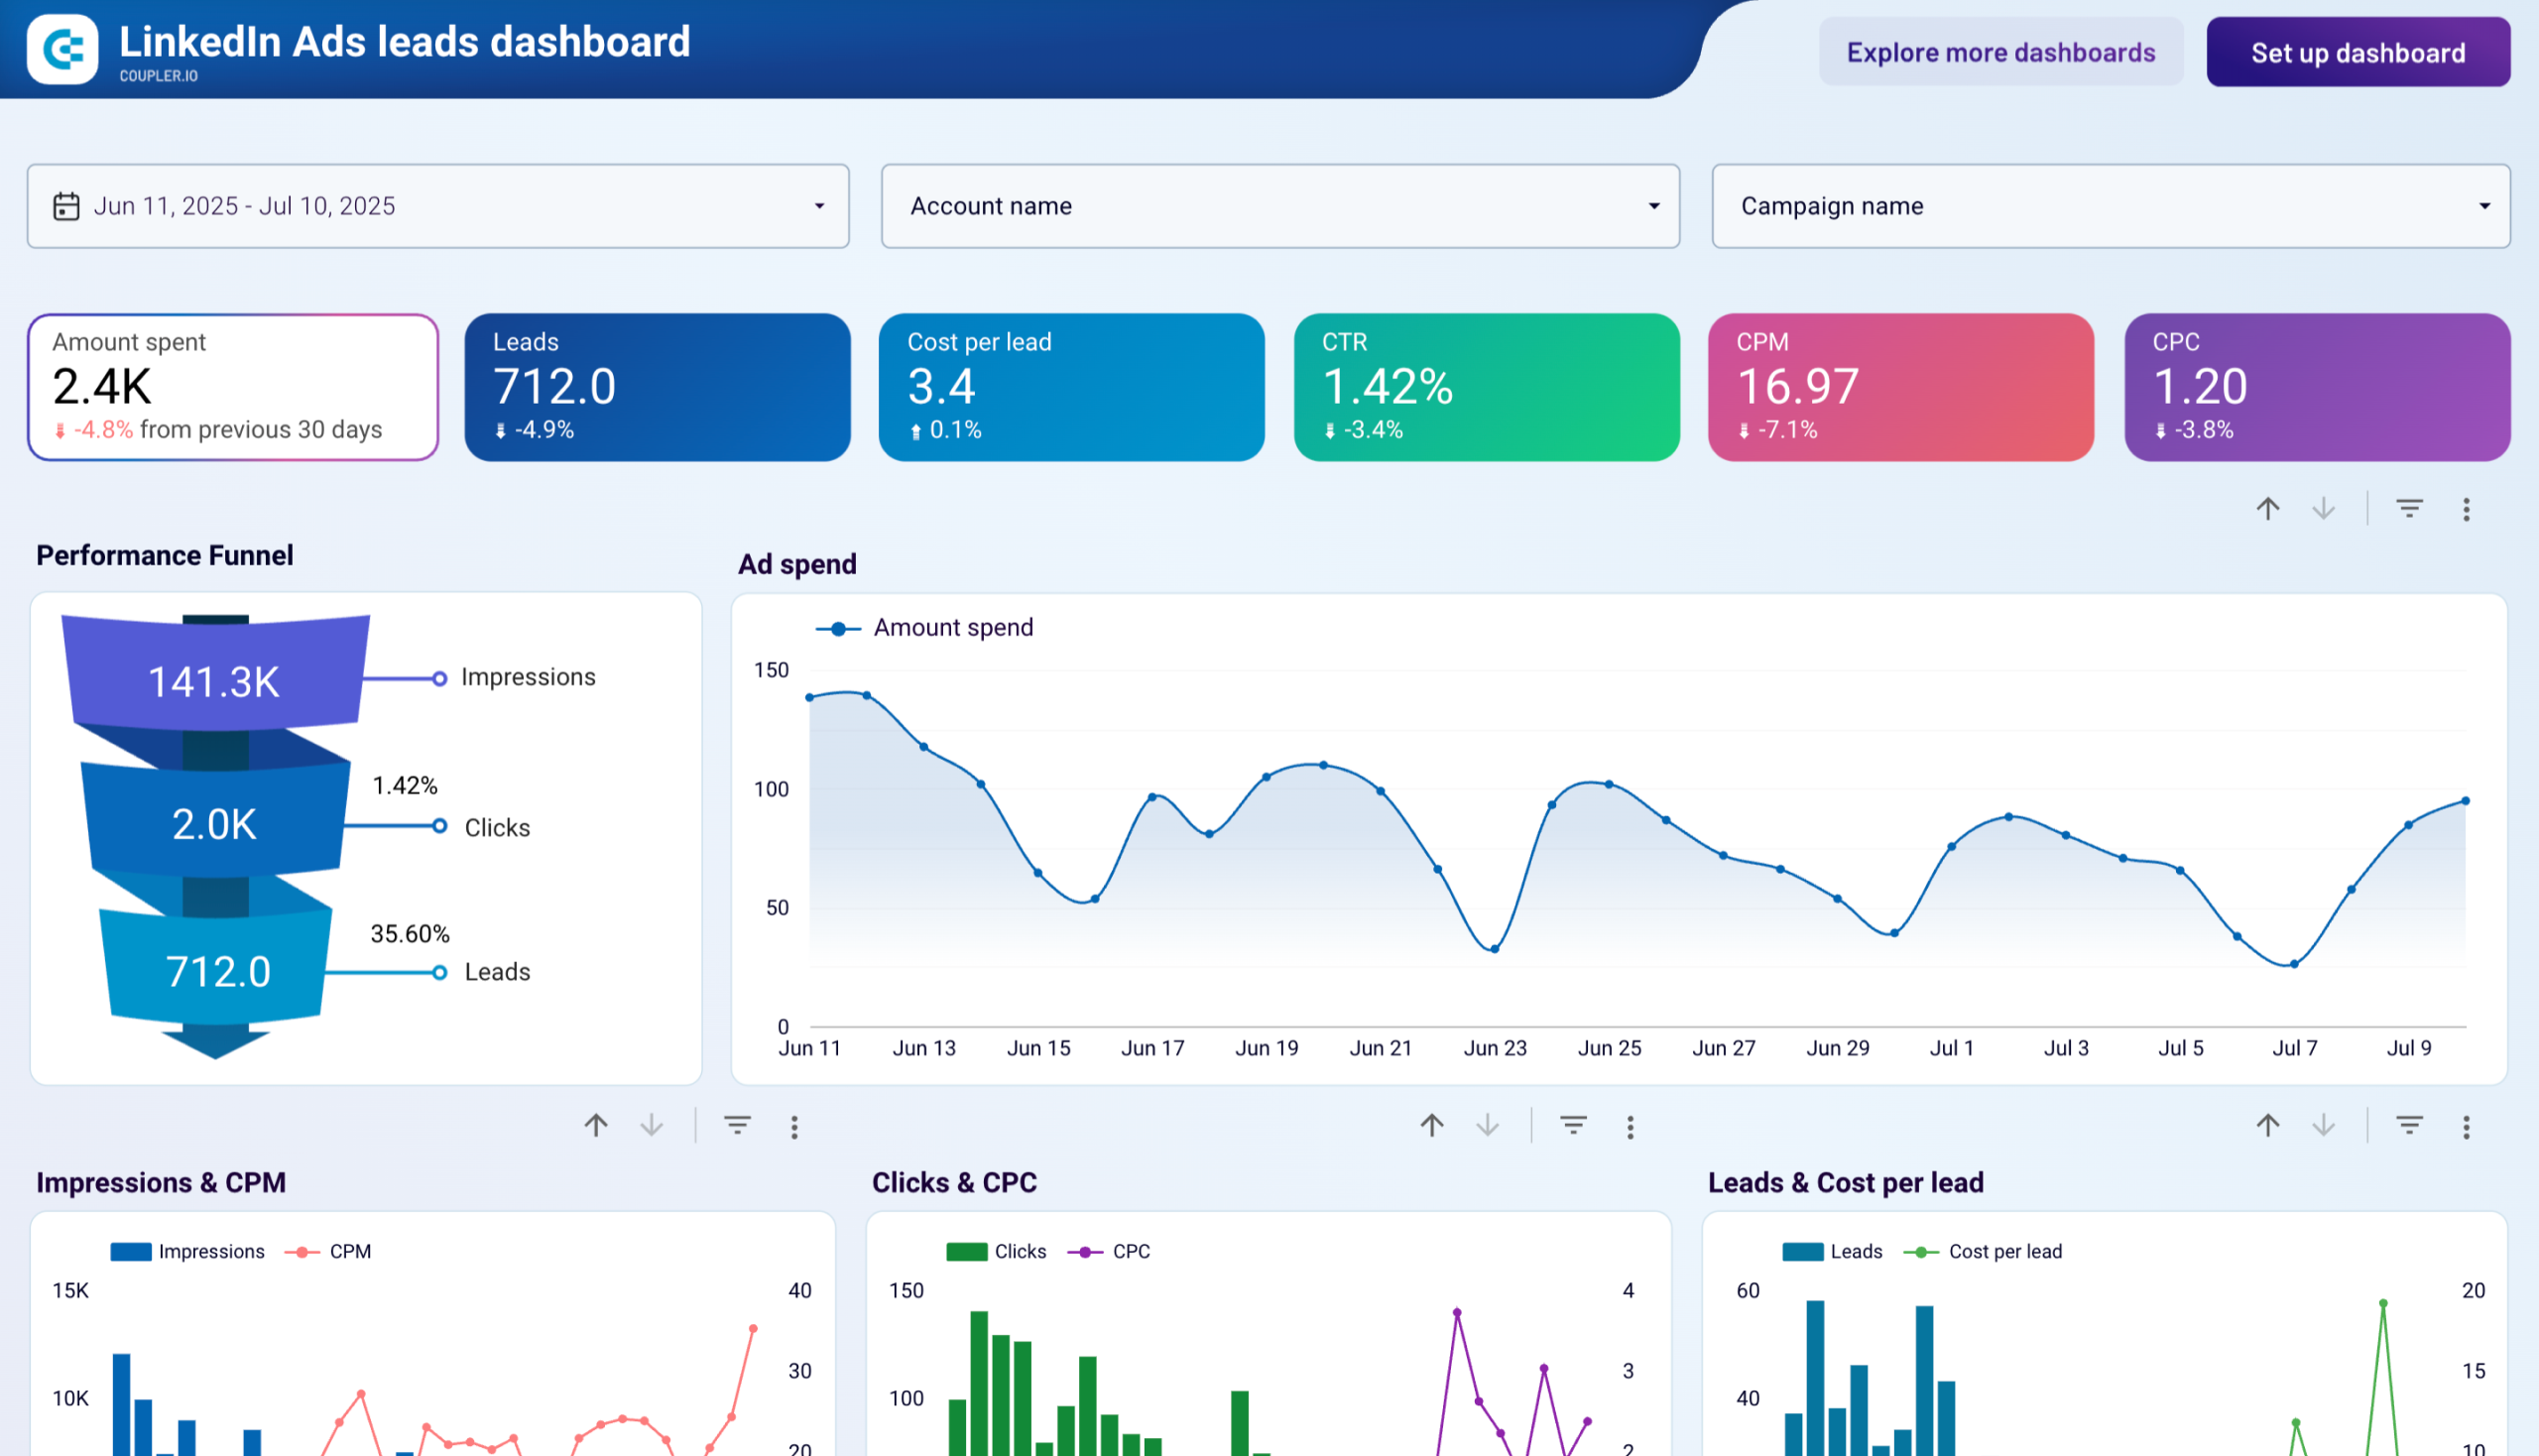This screenshot has width=2539, height=1456.
Task: Open the filter icon under the Ad spend chart
Action: (1573, 1124)
